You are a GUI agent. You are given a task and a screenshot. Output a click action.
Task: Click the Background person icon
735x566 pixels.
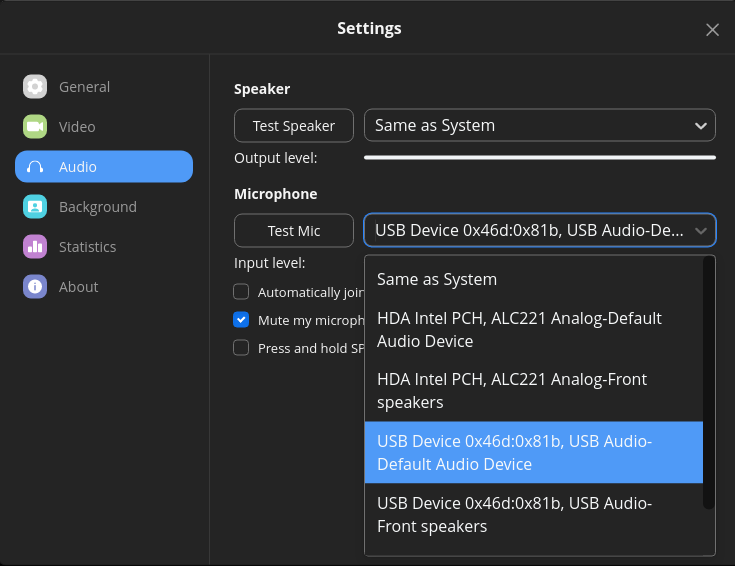click(35, 207)
